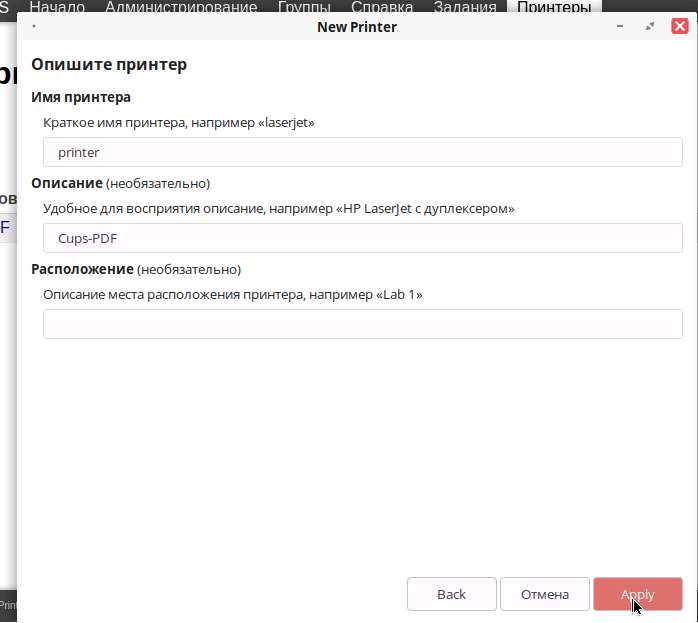
Task: Click the "Описание" field label
Action: click(67, 183)
